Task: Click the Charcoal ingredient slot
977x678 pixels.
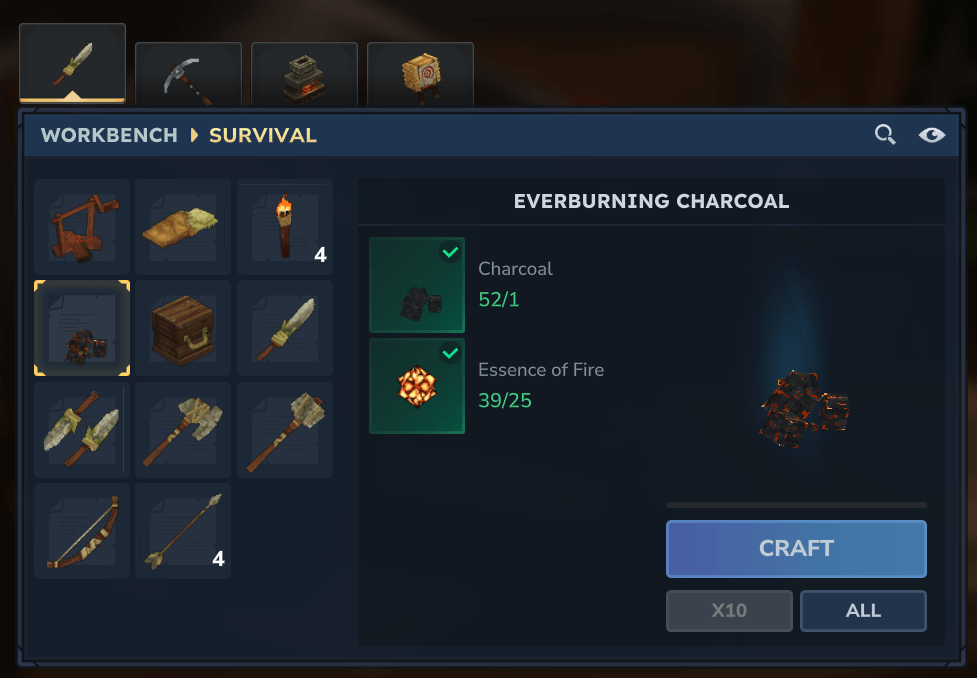Action: point(417,285)
